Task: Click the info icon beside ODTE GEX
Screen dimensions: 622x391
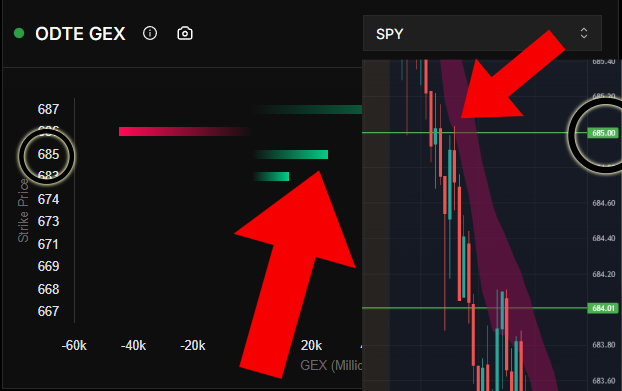Action: click(x=150, y=33)
